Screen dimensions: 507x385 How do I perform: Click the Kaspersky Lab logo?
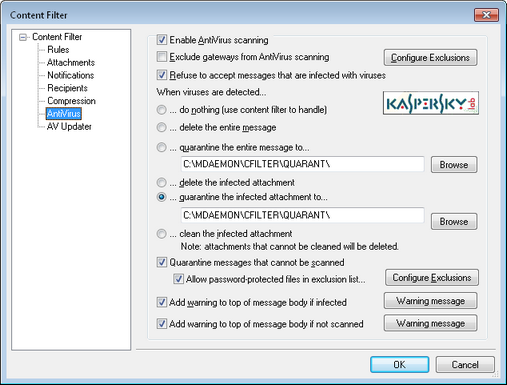tap(431, 103)
